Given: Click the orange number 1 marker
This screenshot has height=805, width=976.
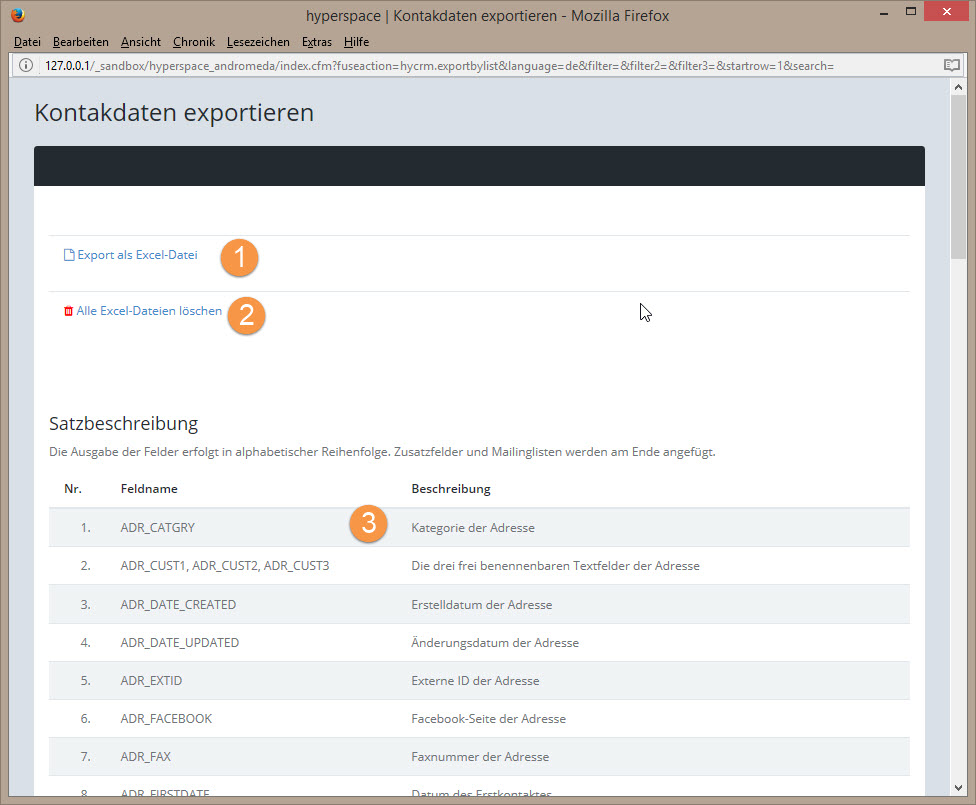Looking at the screenshot, I should click(x=239, y=257).
